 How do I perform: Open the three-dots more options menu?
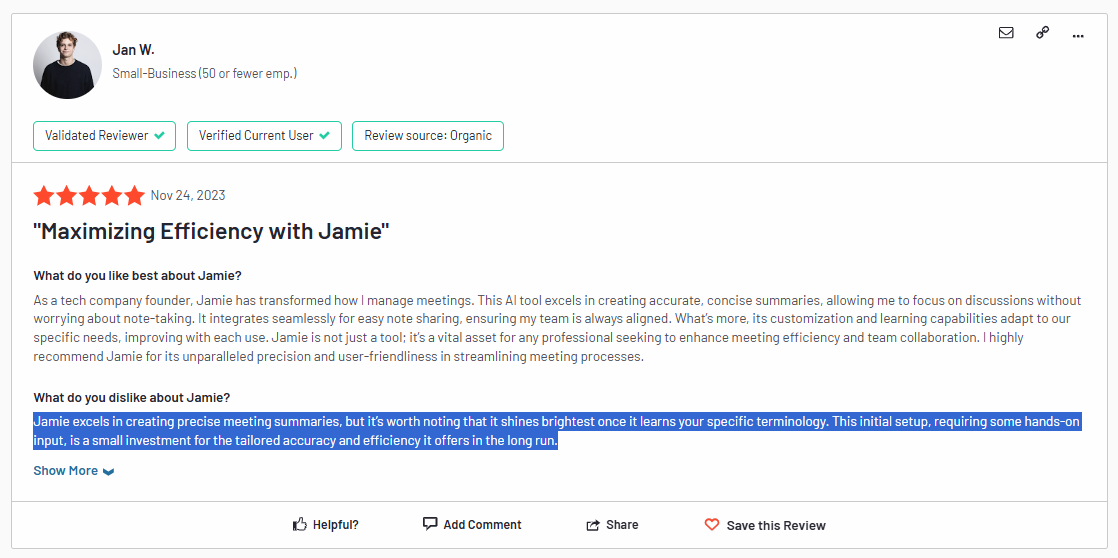click(x=1078, y=35)
